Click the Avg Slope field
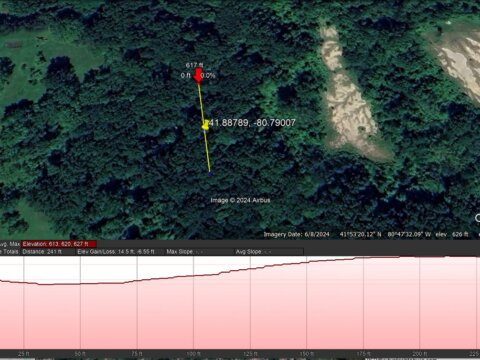Screen dimensions: 480x360 253,252
